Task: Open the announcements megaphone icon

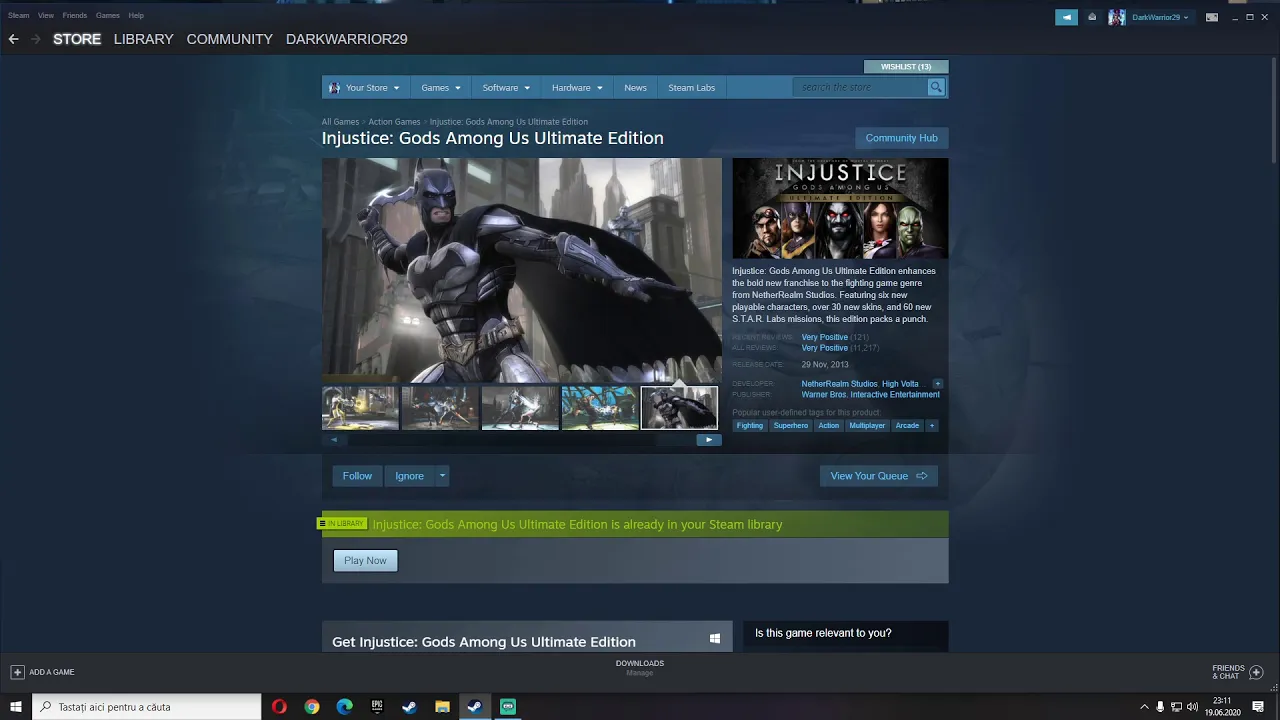Action: click(x=1066, y=17)
